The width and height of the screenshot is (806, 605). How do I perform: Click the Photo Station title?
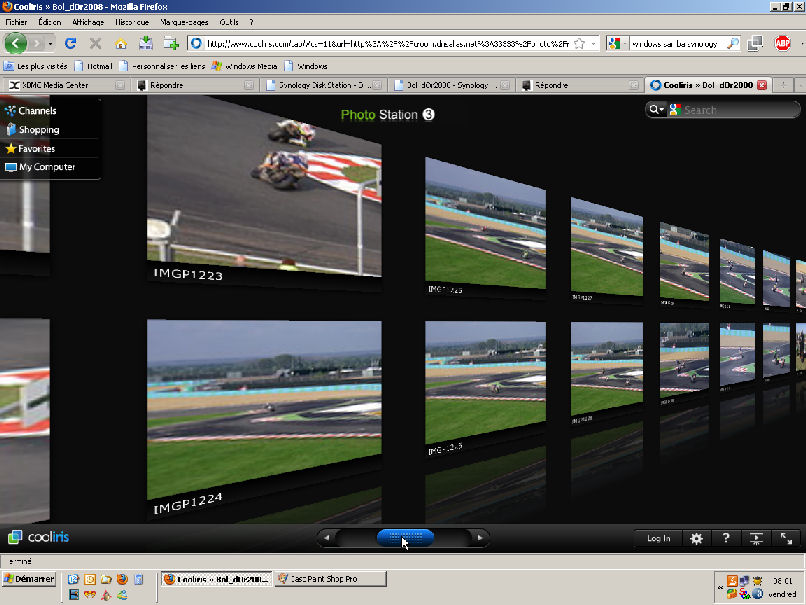click(x=387, y=115)
